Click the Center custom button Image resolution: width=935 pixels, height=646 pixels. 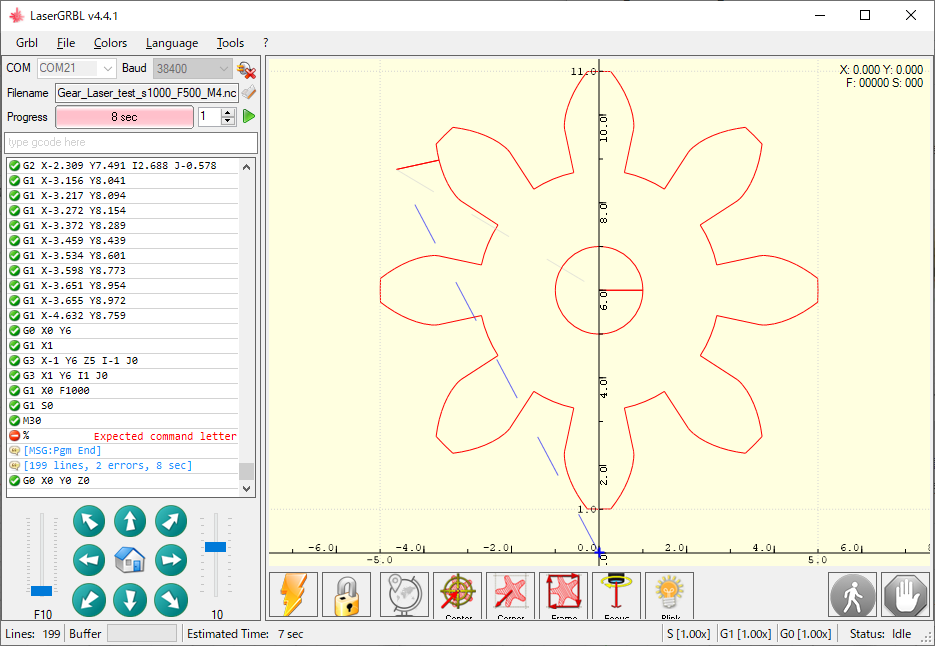(x=457, y=595)
